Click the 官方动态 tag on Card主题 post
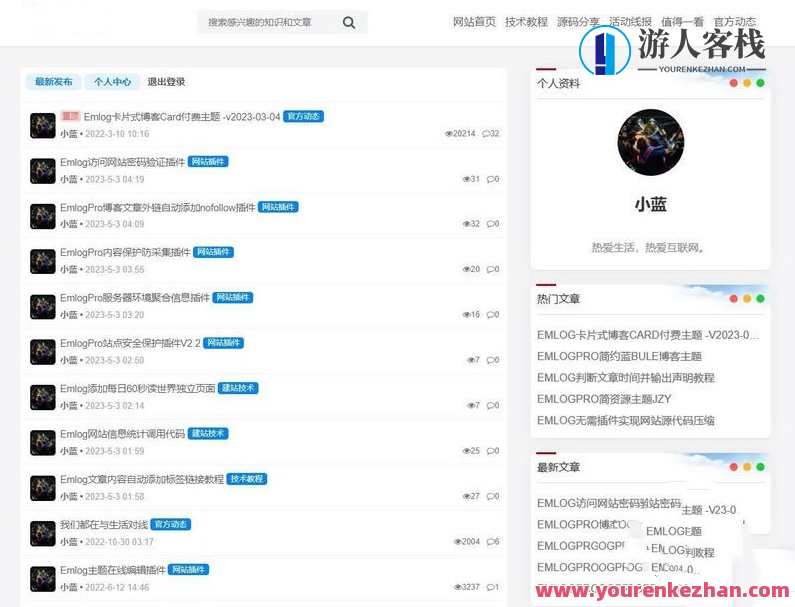 point(303,116)
